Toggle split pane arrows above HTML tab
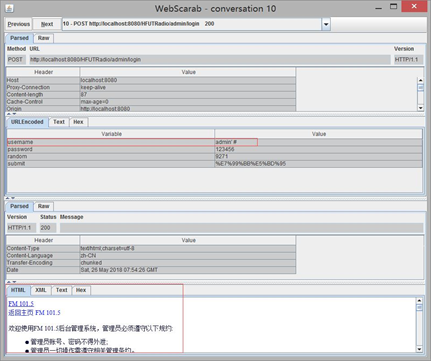 coord(11,282)
